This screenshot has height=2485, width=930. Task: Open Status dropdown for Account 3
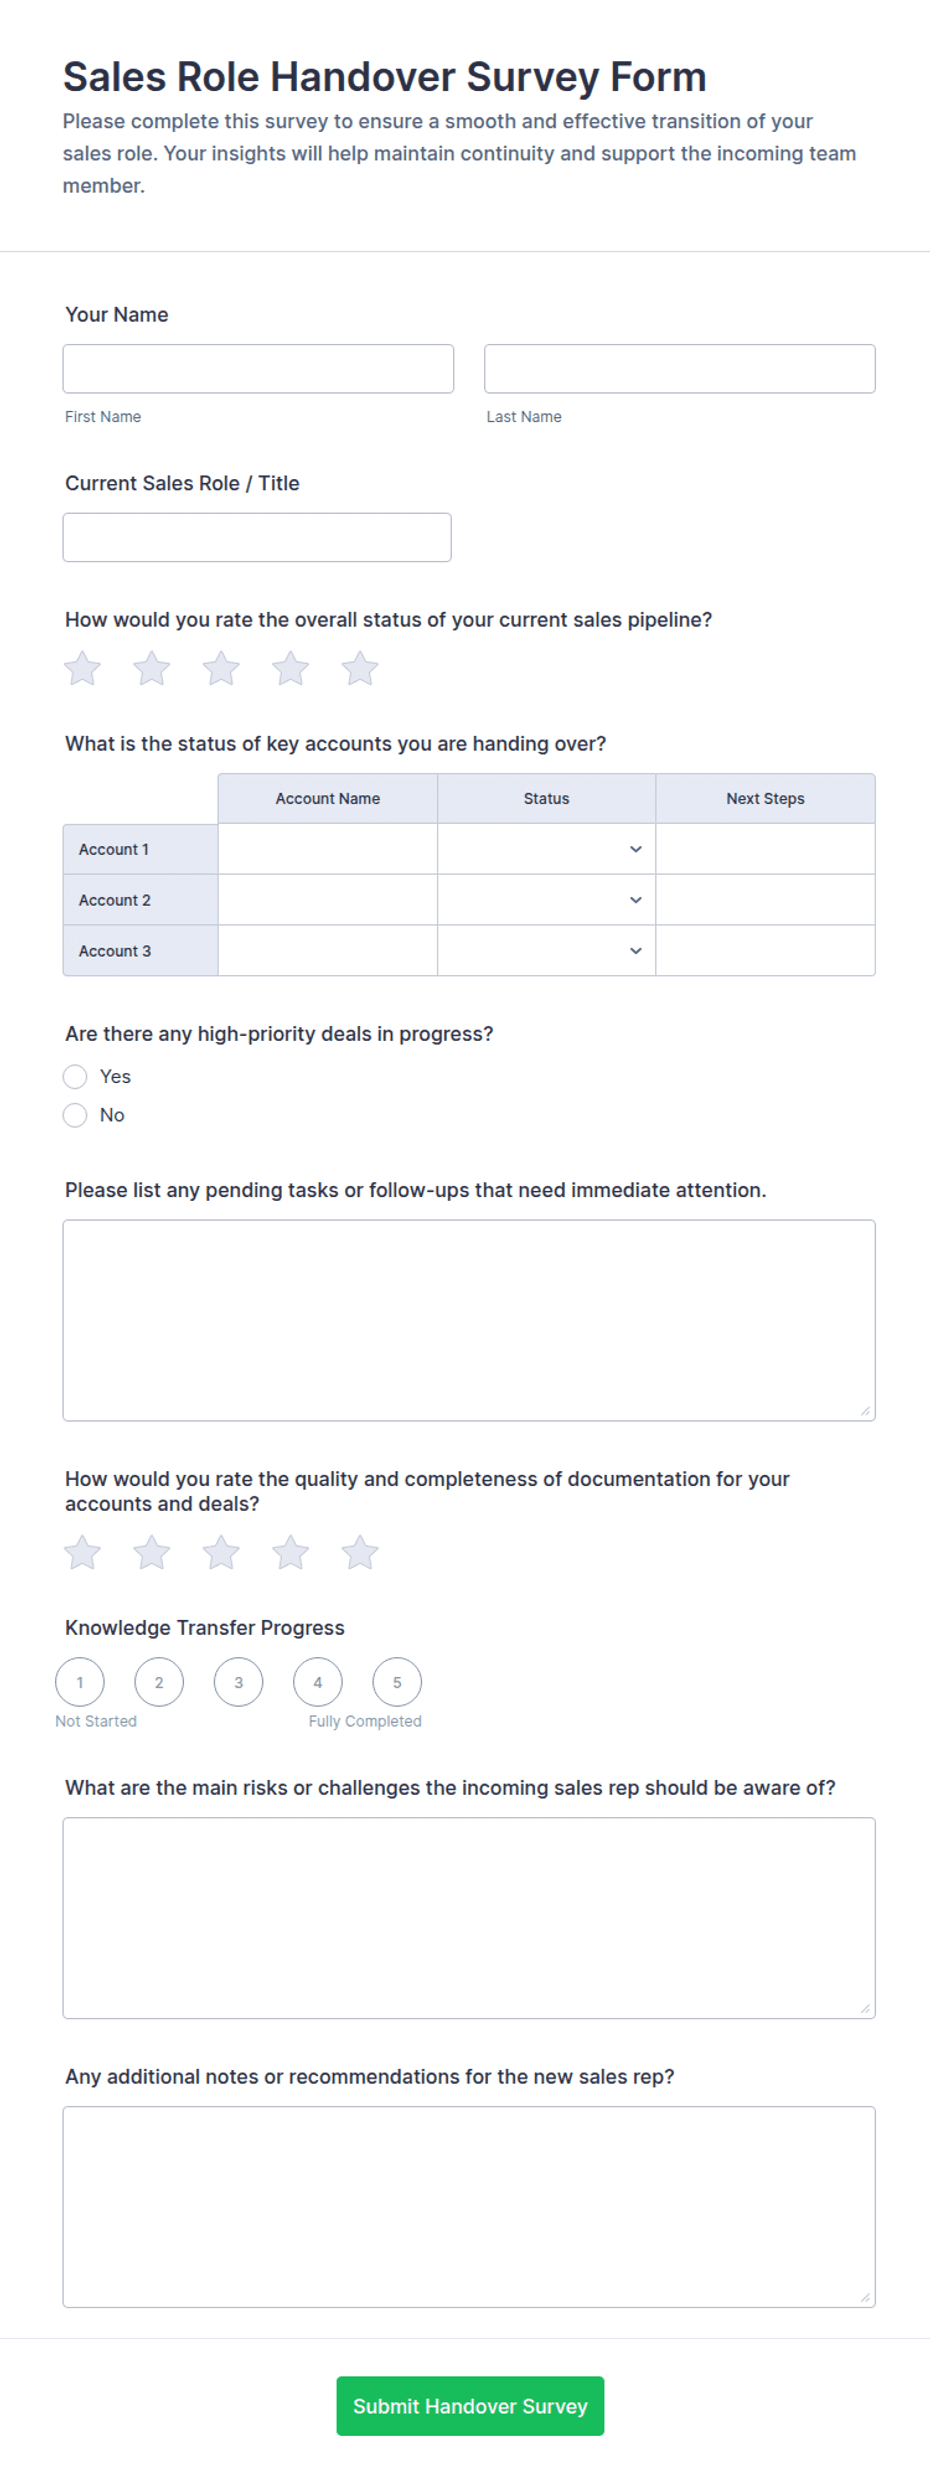click(546, 951)
